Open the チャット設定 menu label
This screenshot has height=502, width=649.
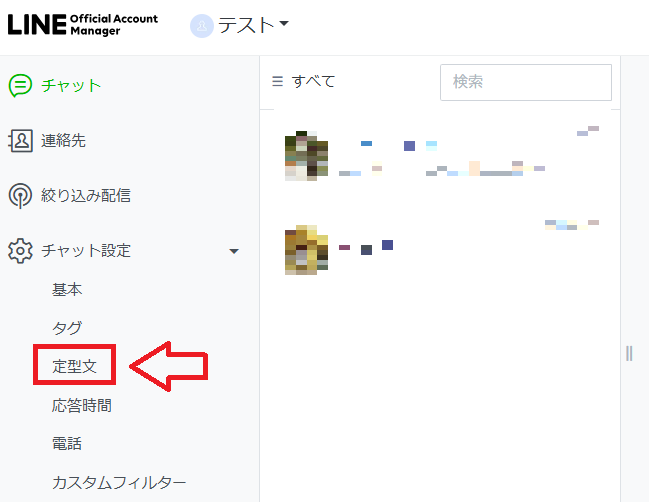coord(86,251)
